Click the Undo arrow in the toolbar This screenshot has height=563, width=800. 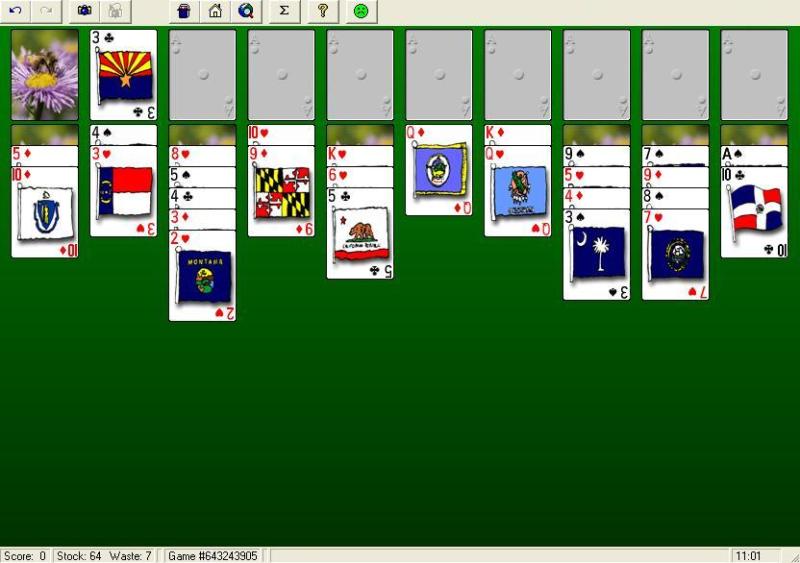[x=15, y=11]
